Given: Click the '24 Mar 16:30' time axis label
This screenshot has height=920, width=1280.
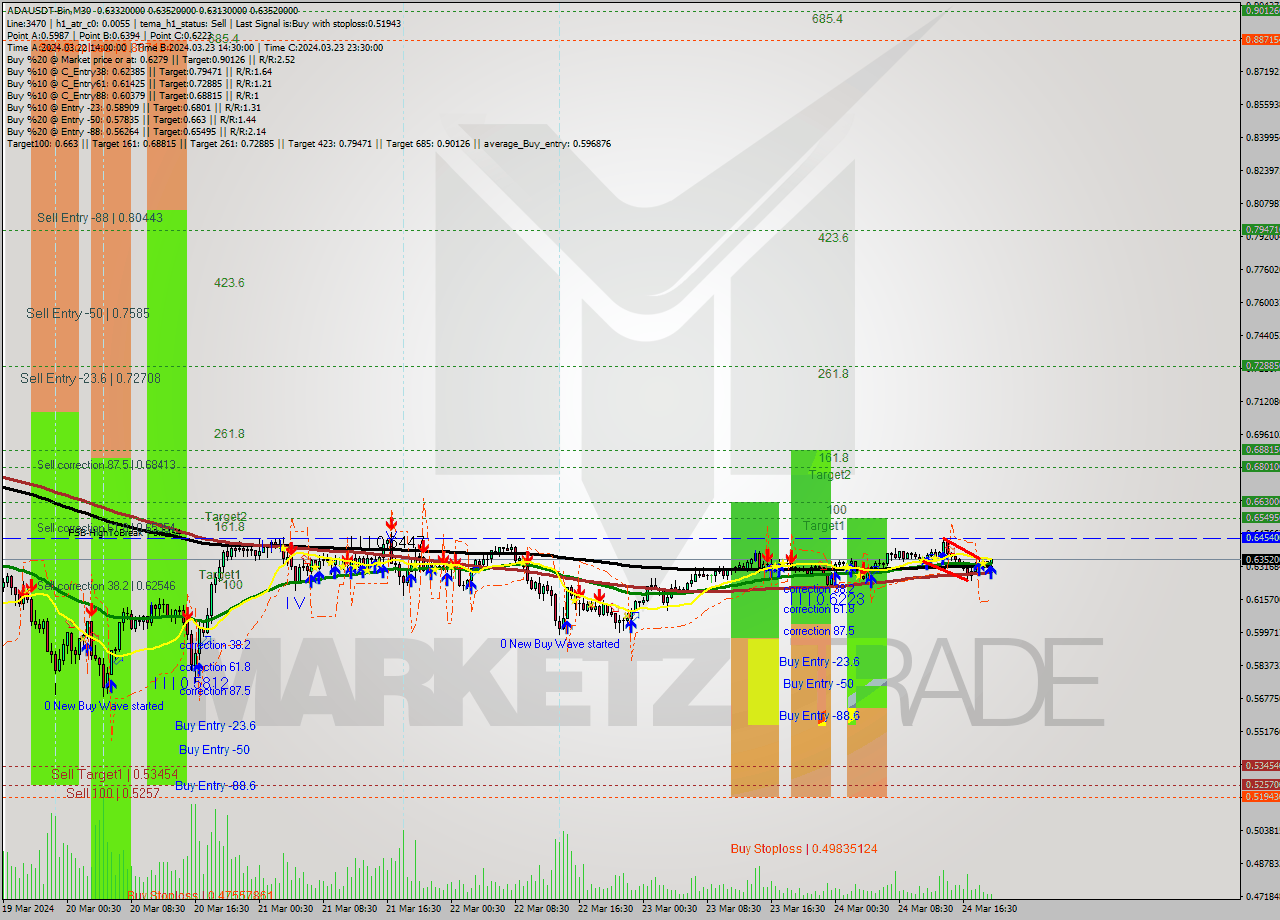Looking at the screenshot, I should click(x=990, y=909).
